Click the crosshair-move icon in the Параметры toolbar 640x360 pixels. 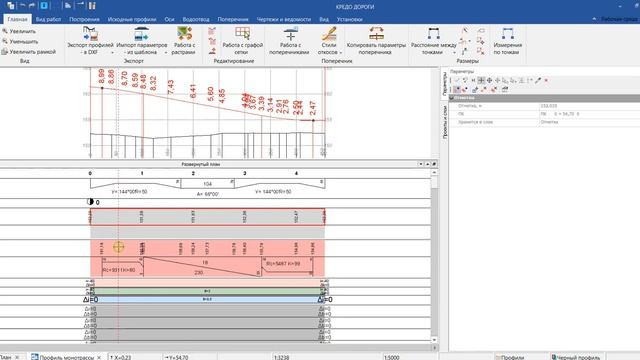coord(489,80)
